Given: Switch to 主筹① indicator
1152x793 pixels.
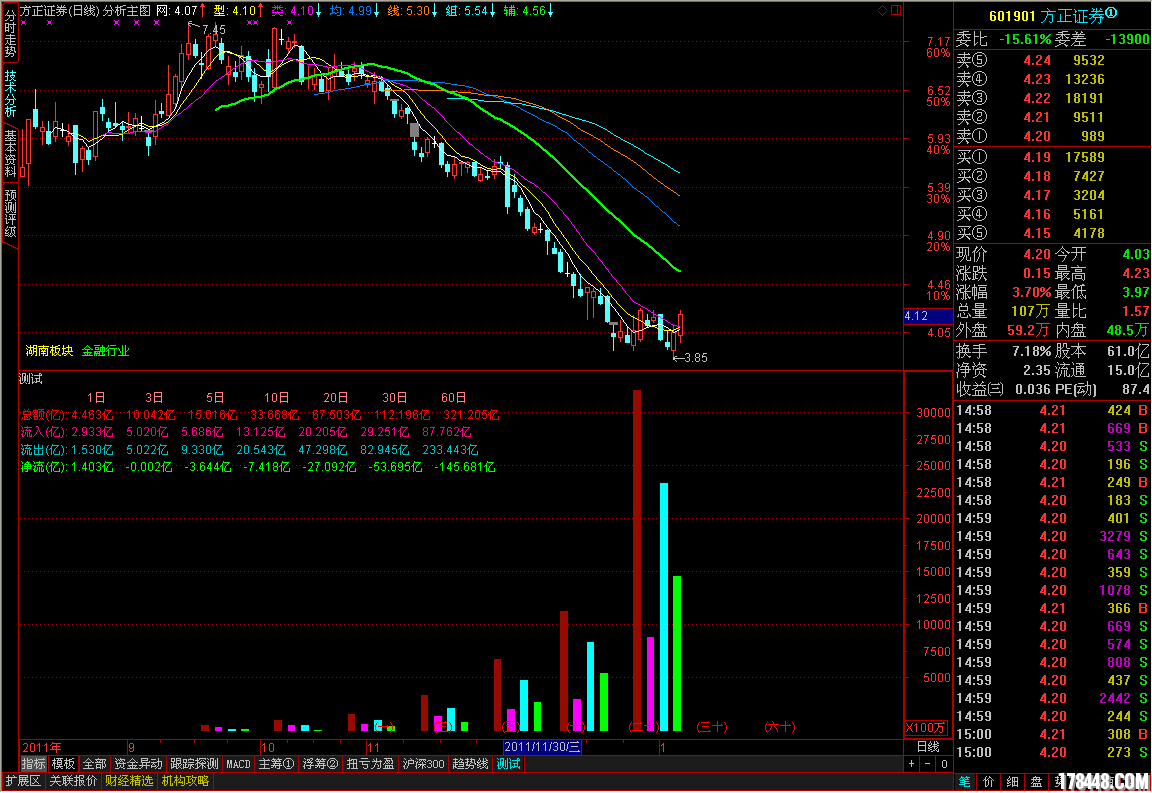Looking at the screenshot, I should 276,764.
